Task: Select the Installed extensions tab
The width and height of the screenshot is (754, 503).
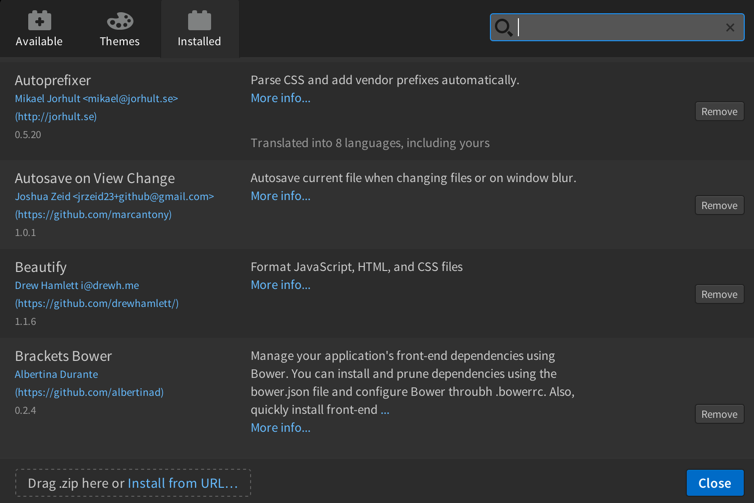Action: (x=199, y=29)
